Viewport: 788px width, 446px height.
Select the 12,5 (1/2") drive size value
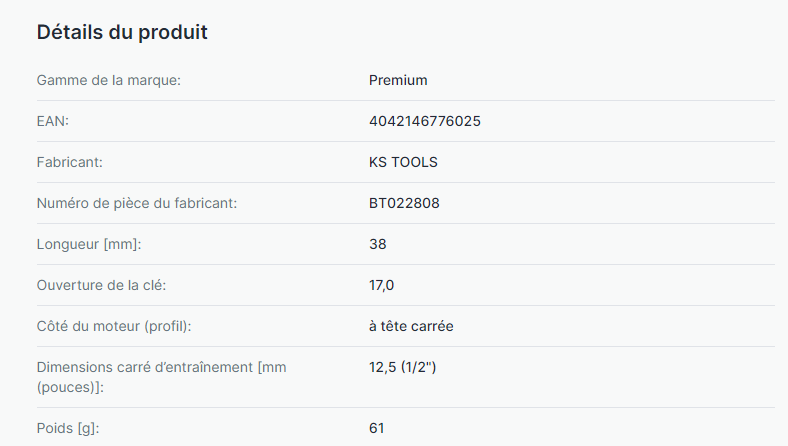coord(403,368)
